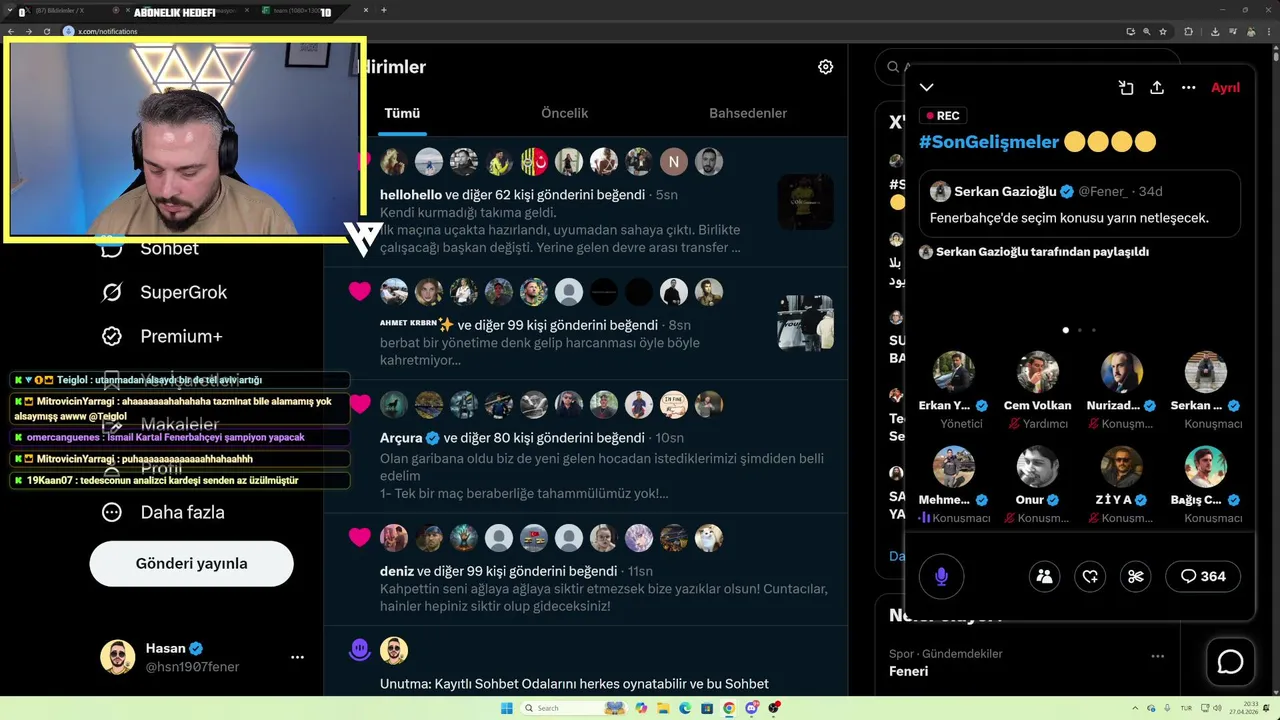This screenshot has width=1280, height=720.
Task: Clip the Space with scissors icon
Action: point(1135,576)
